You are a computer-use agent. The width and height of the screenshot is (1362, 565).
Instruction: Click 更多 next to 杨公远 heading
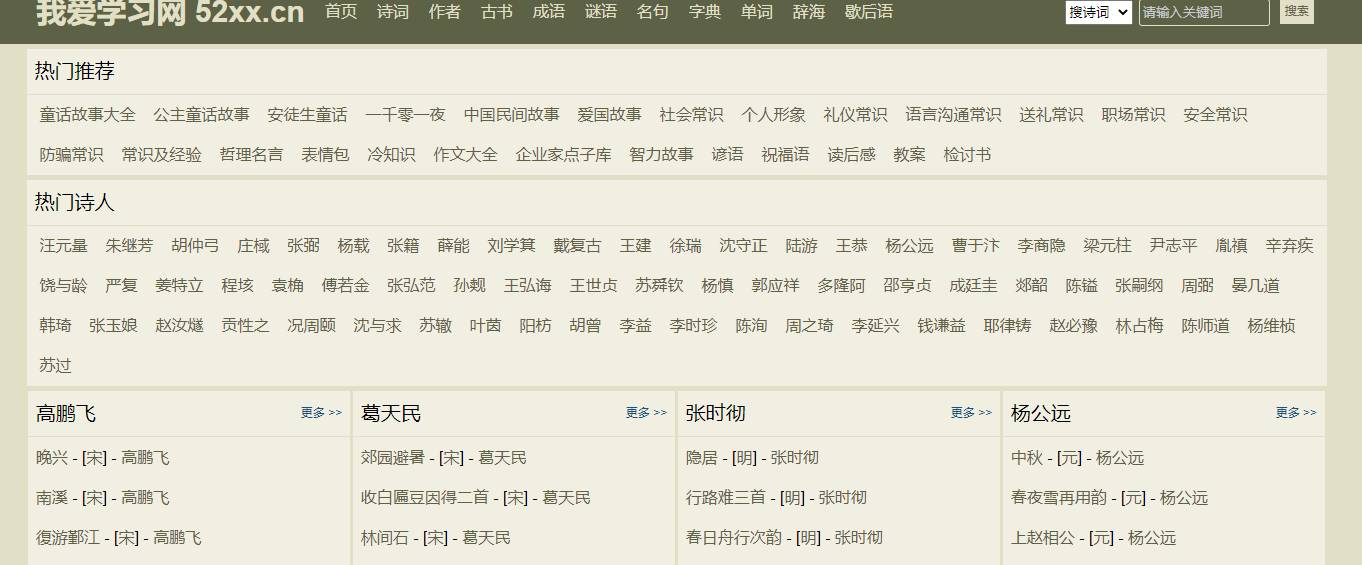pos(1296,413)
